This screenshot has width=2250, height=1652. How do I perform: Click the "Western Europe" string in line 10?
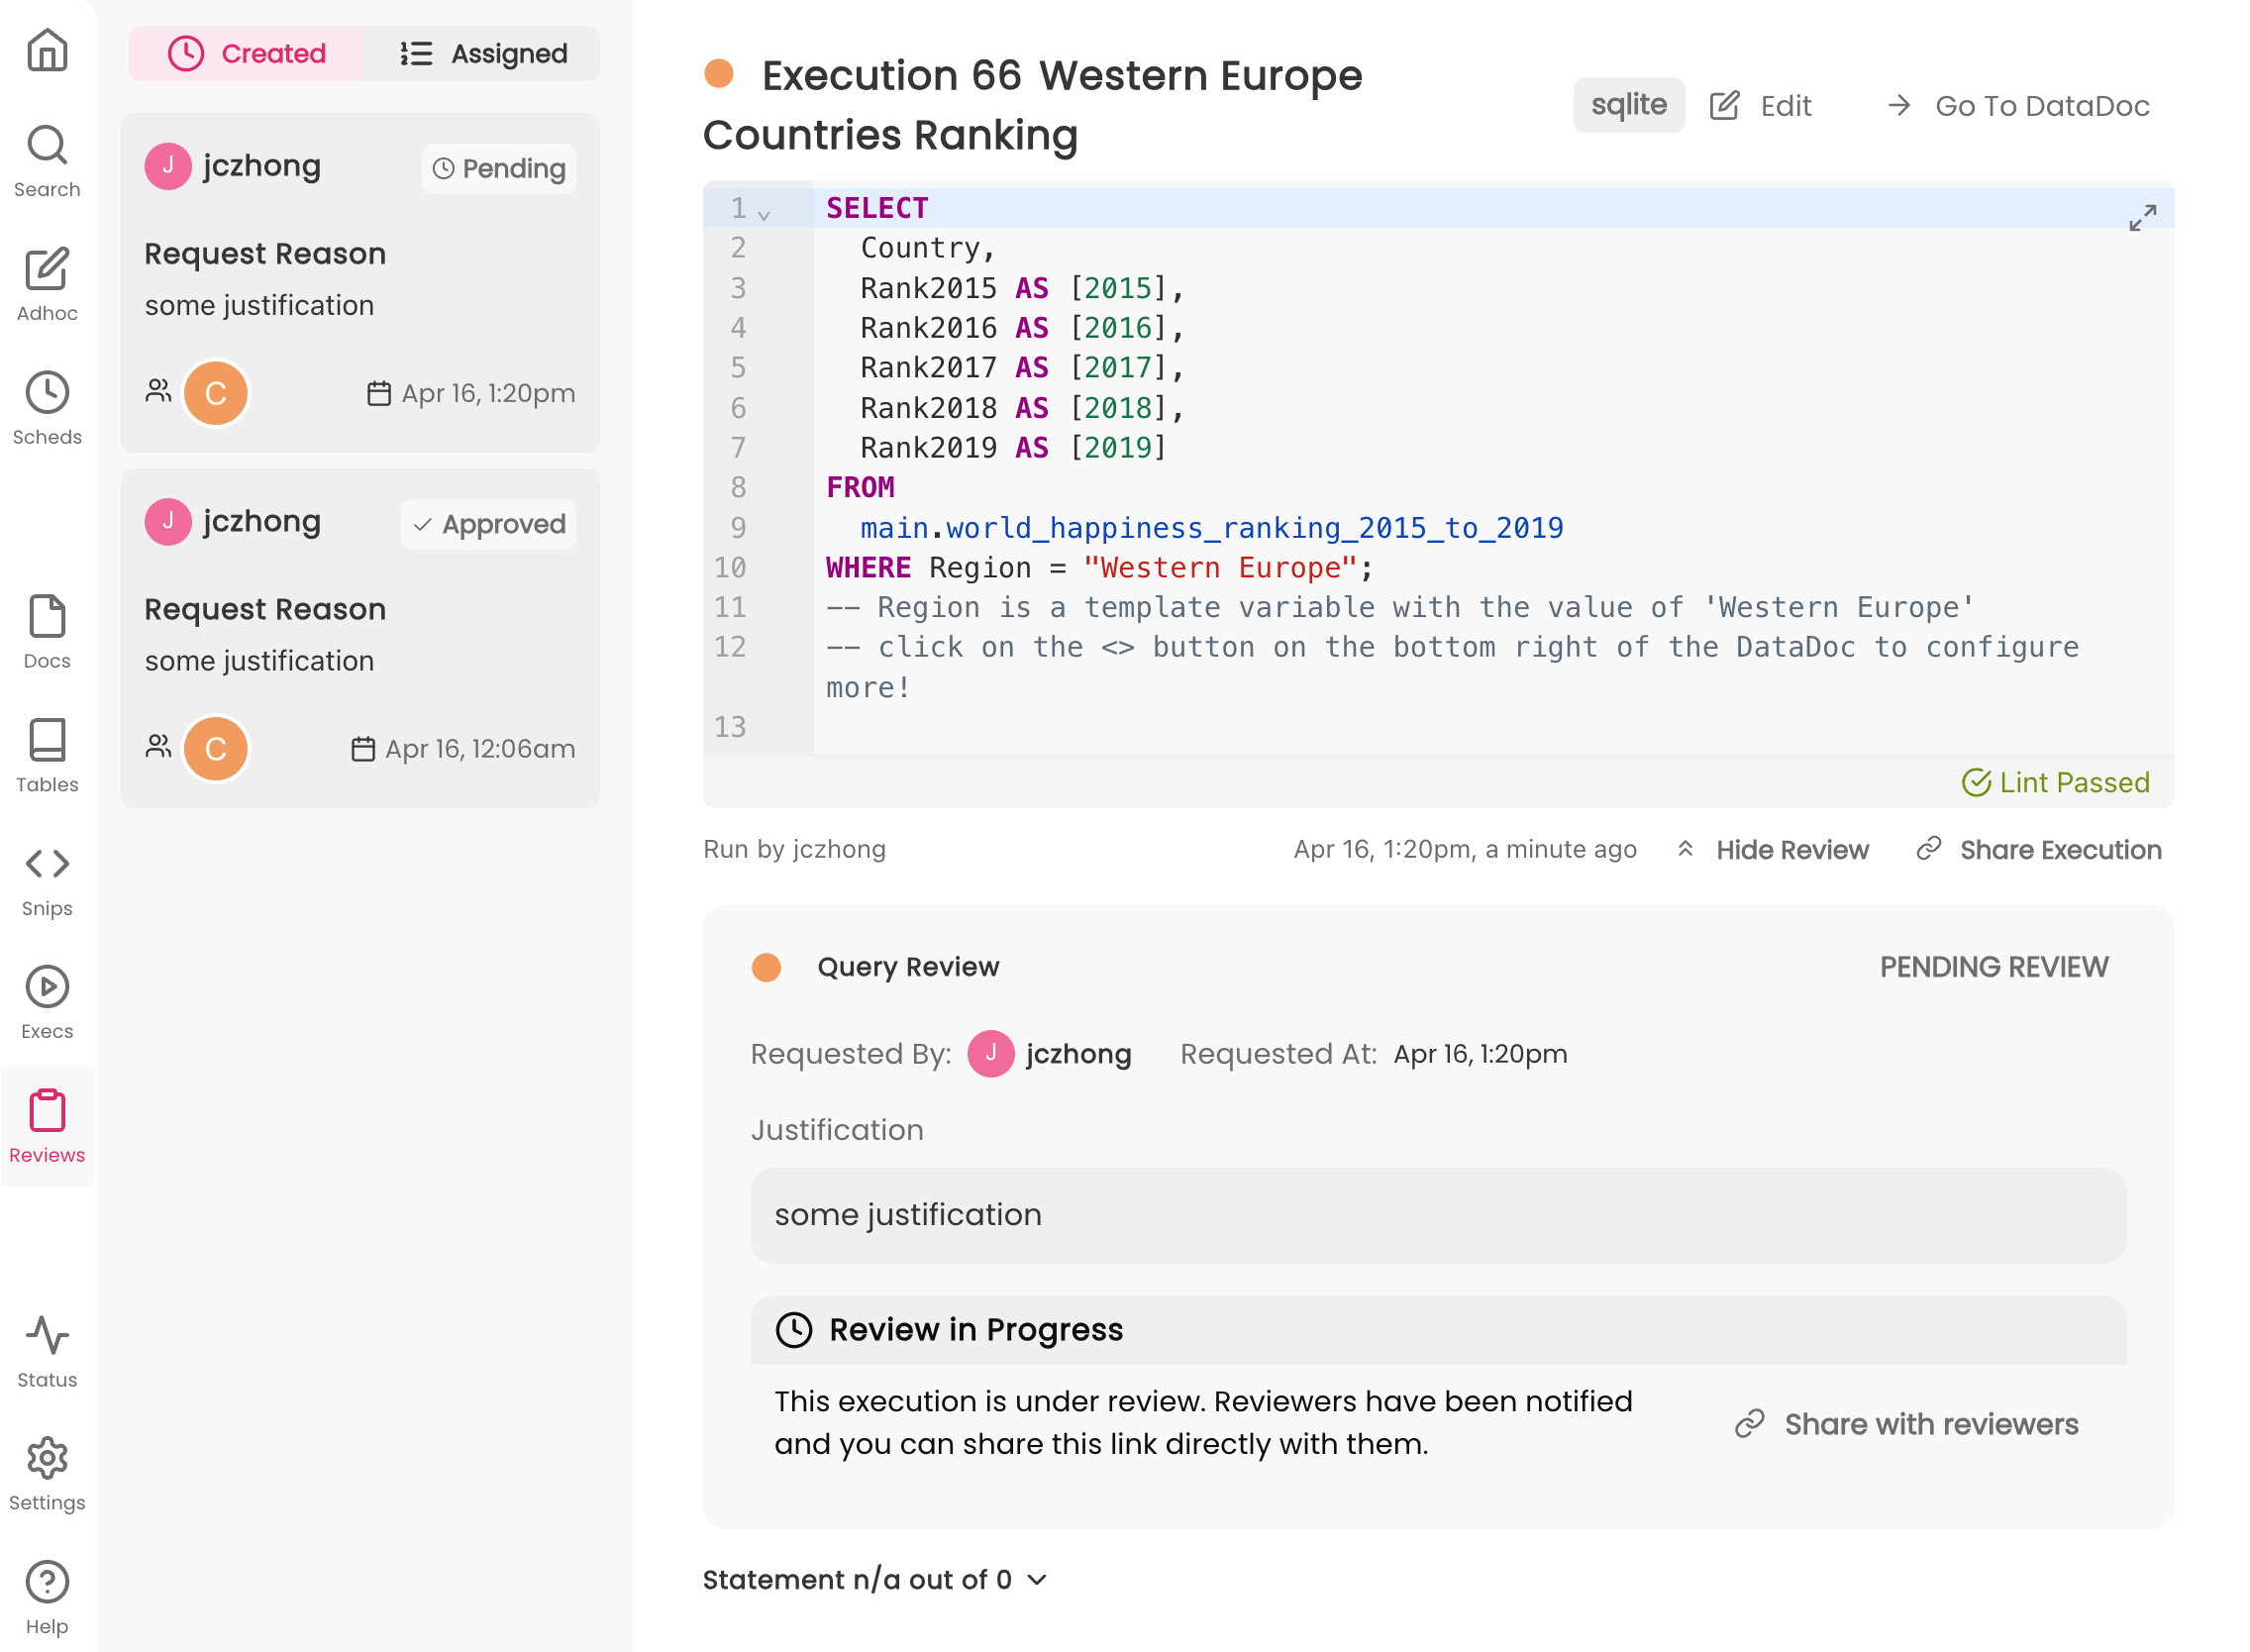[x=1221, y=568]
